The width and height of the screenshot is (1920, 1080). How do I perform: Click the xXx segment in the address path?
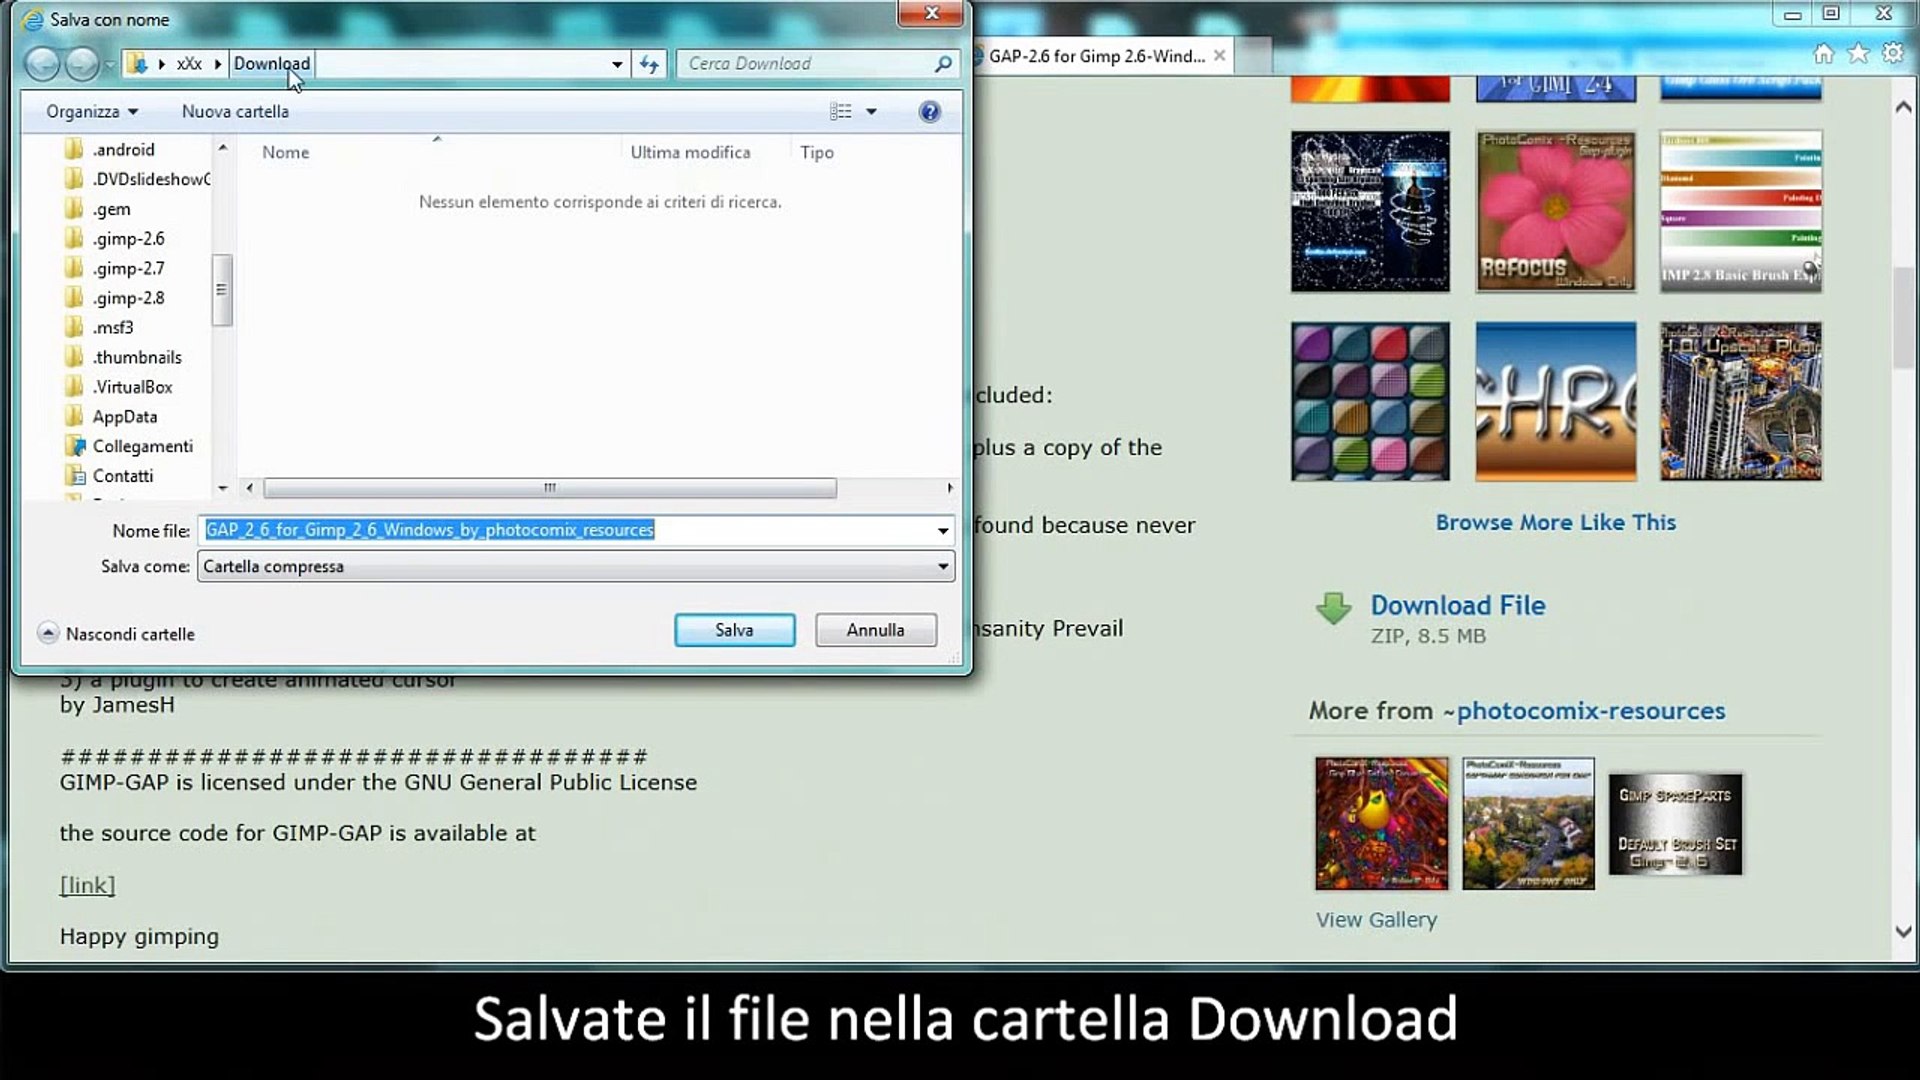click(x=189, y=64)
